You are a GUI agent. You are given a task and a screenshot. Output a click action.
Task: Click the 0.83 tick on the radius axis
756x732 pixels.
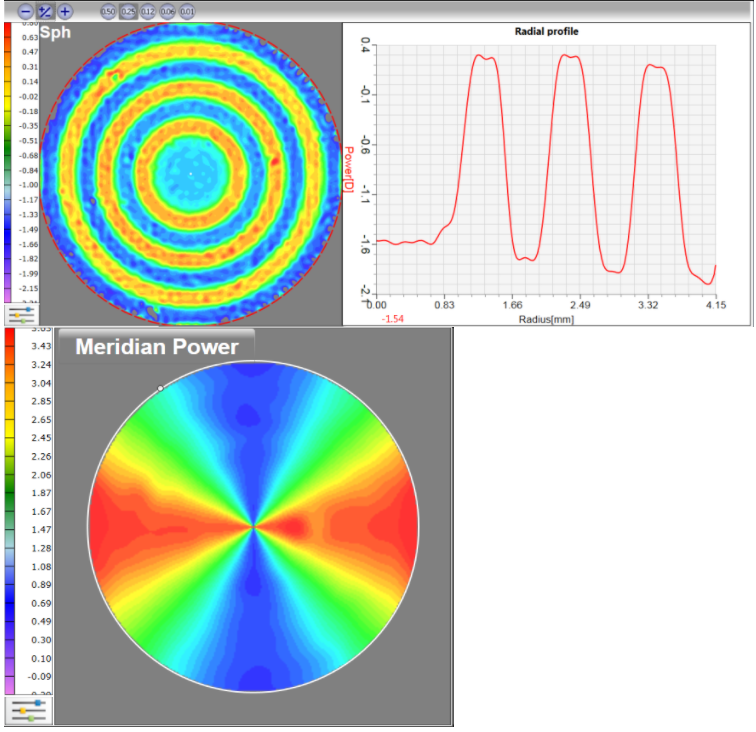click(444, 305)
